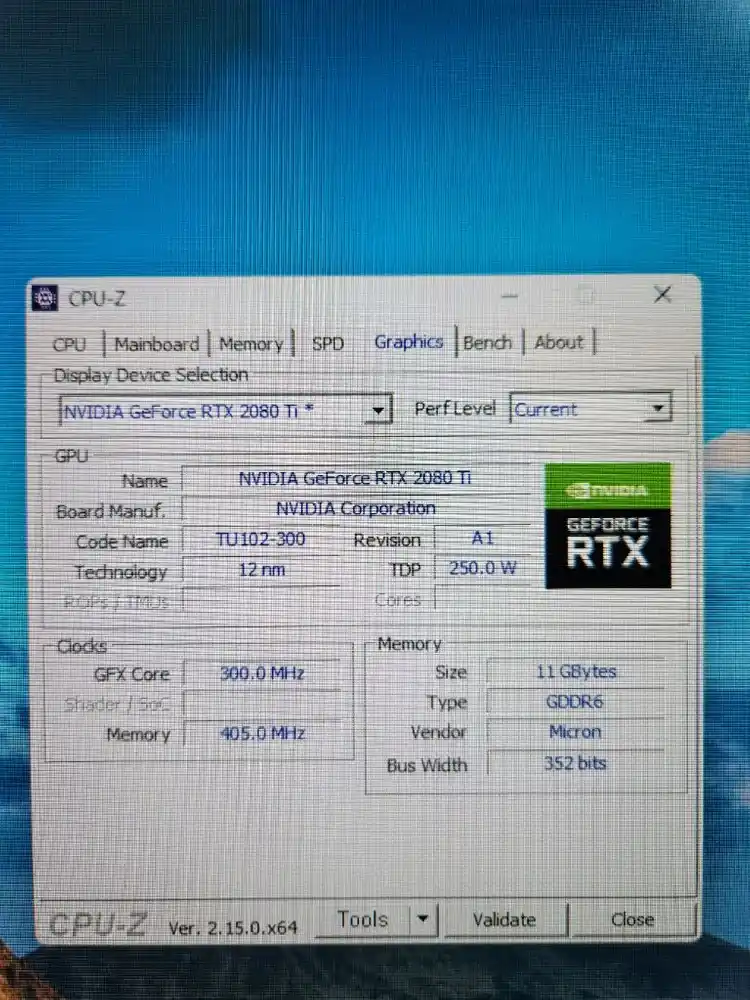750x1000 pixels.
Task: Open the Mainboard tab
Action: pos(157,344)
